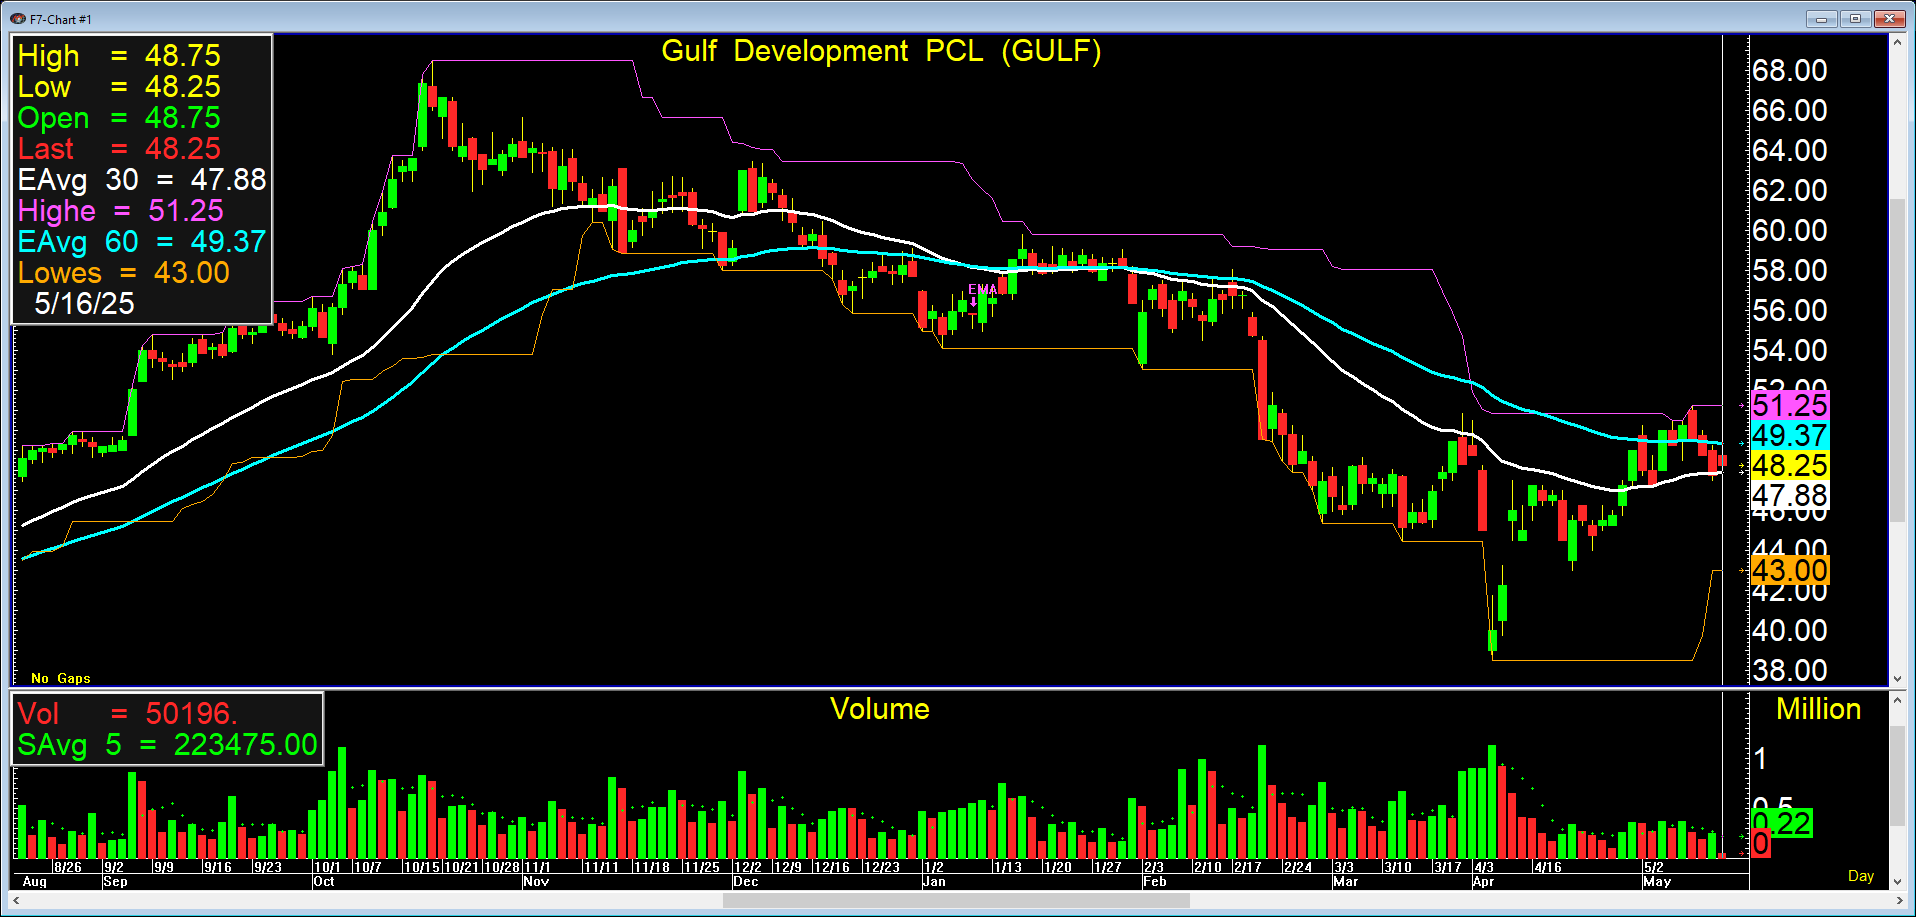Click the SAvg 5 = 223475.00 readout
This screenshot has height=917, width=1916.
[167, 744]
